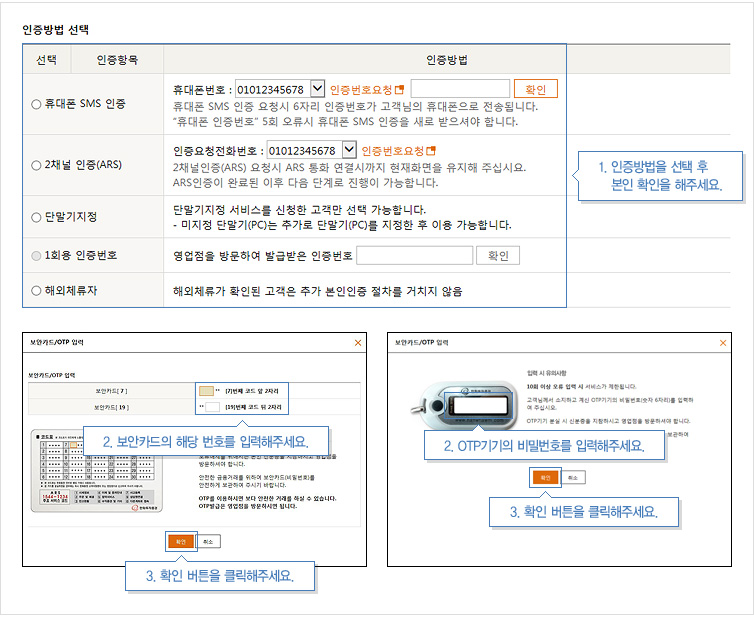This screenshot has width=754, height=619.
Task: Select the 해외체류자 radio option
Action: click(37, 291)
